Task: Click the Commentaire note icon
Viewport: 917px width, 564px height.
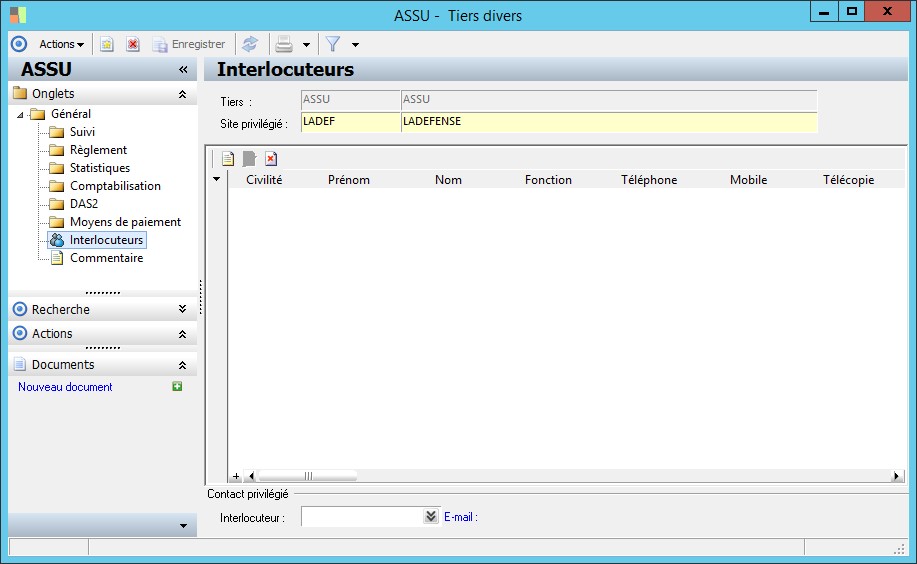Action: (x=57, y=258)
